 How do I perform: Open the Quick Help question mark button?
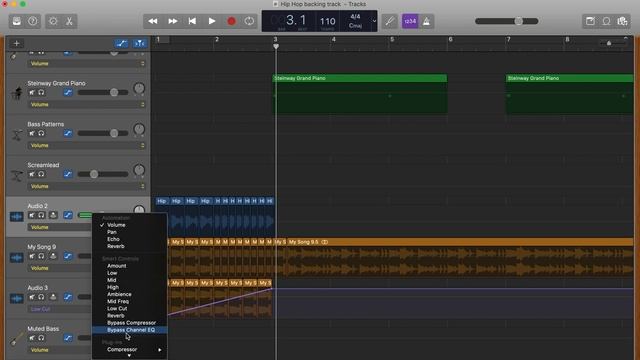tap(33, 21)
